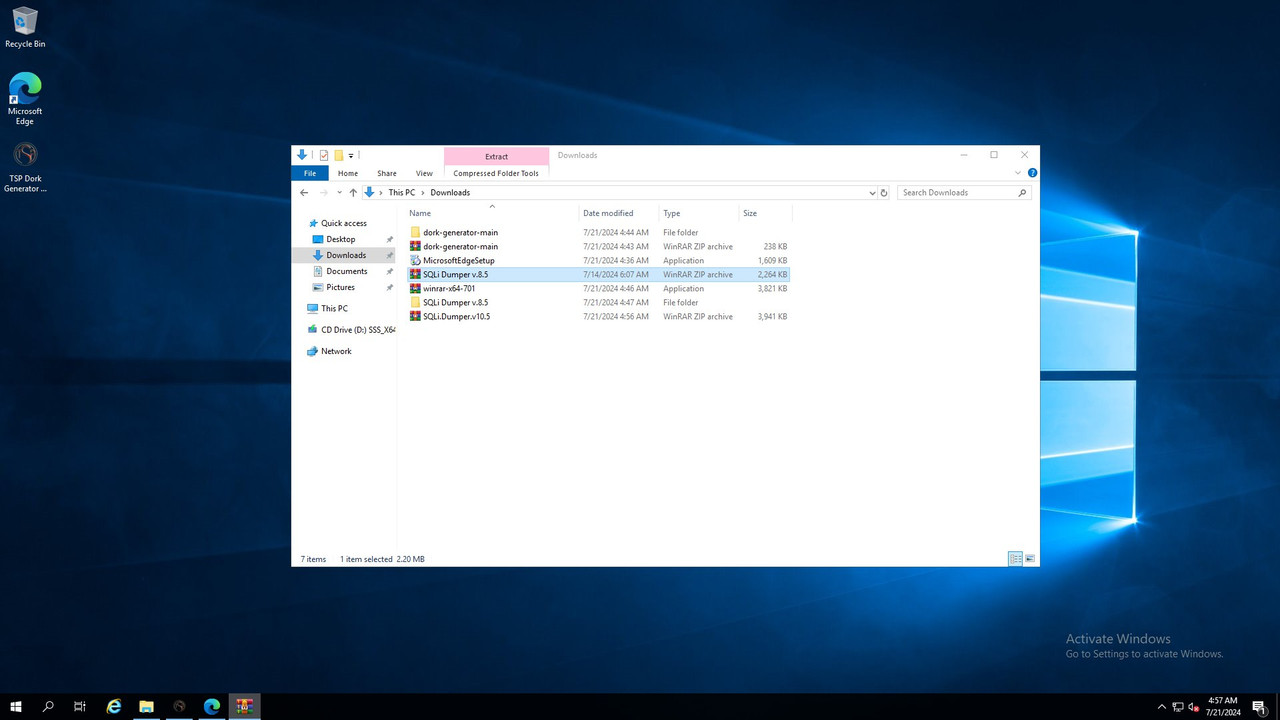Switch to WinRAR on the taskbar
The width and height of the screenshot is (1280, 720).
(x=244, y=706)
